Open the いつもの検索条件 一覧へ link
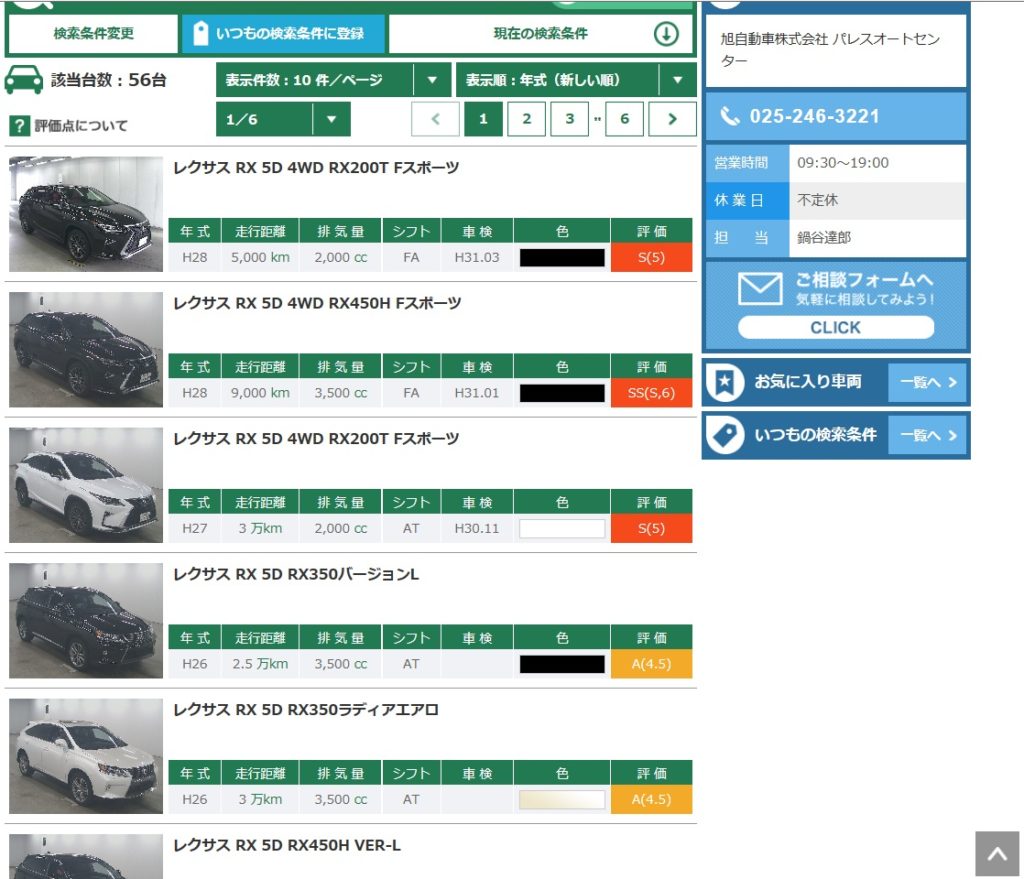Screen dimensions: 1024x879 (x=928, y=436)
